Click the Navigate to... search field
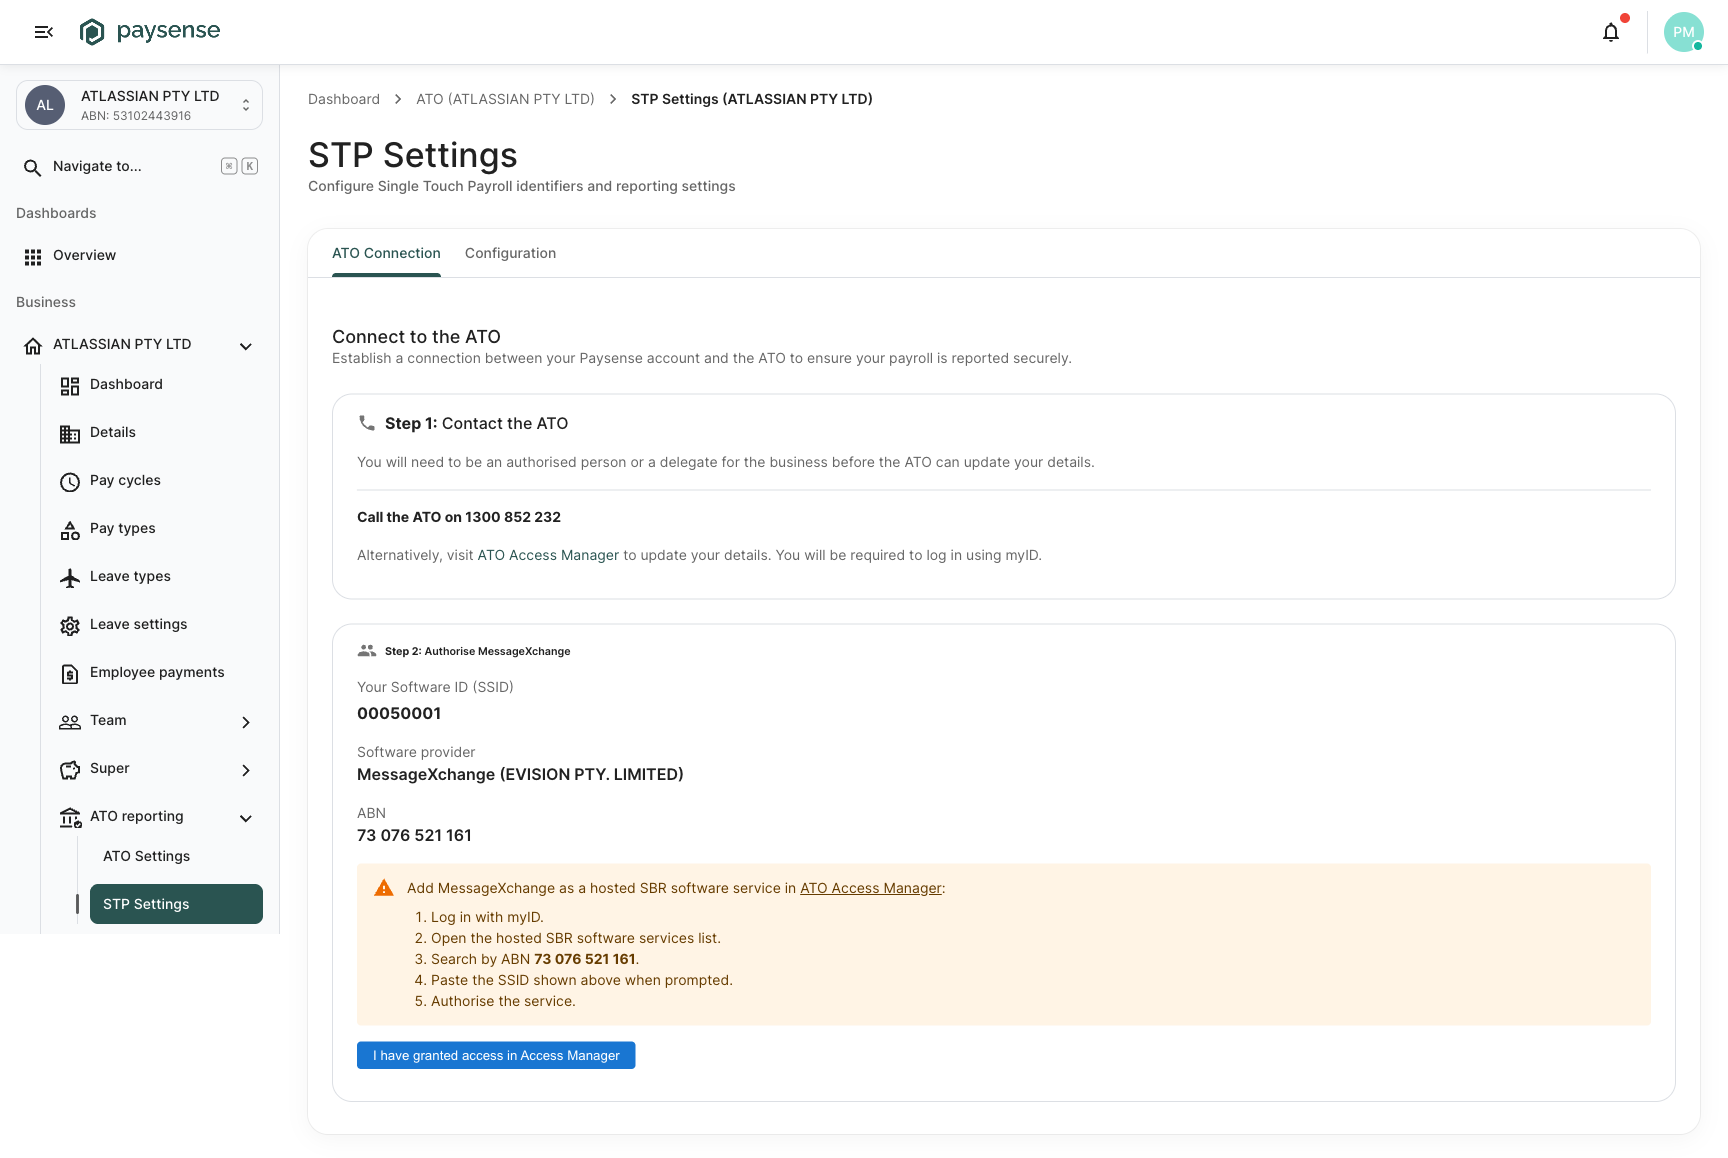This screenshot has width=1728, height=1158. (139, 167)
